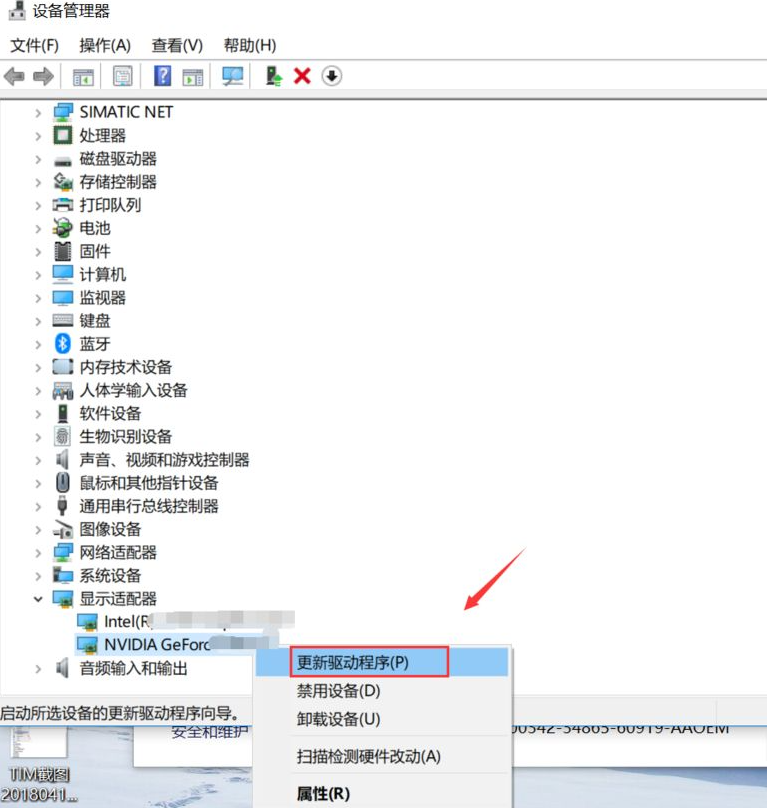Click scan for hardware changes monitor icon

click(x=232, y=76)
